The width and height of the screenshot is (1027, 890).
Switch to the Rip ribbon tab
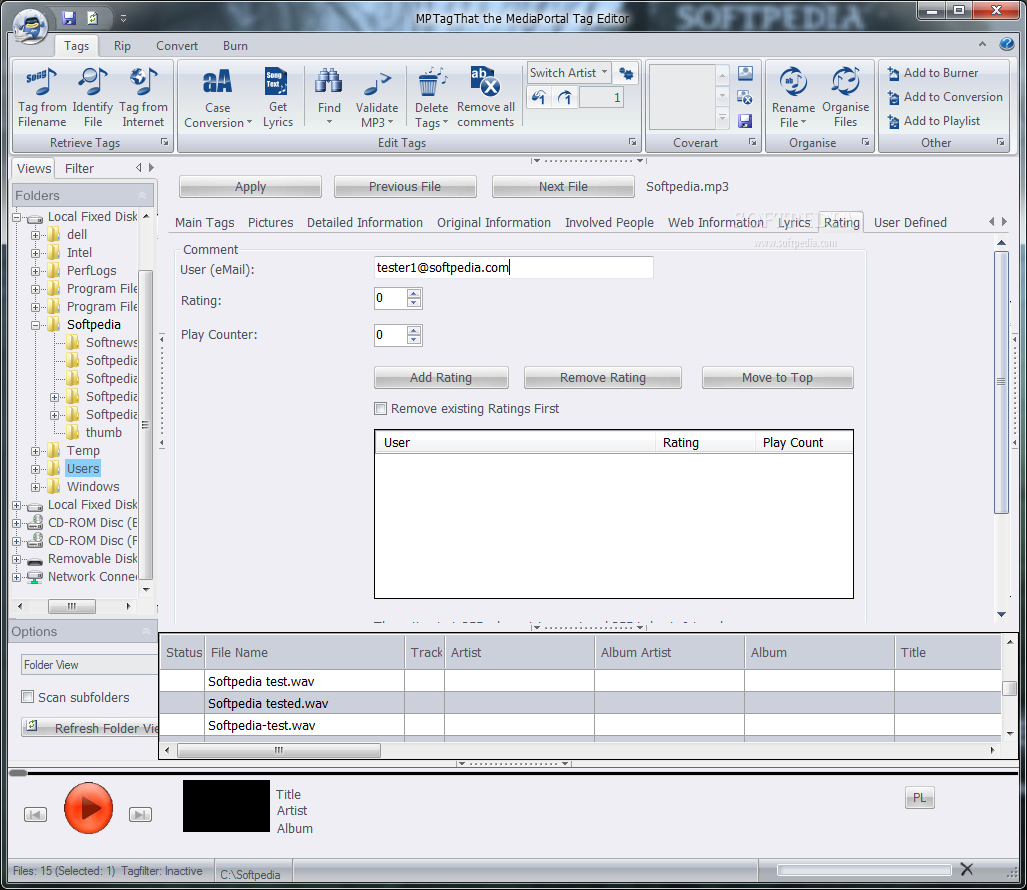122,46
